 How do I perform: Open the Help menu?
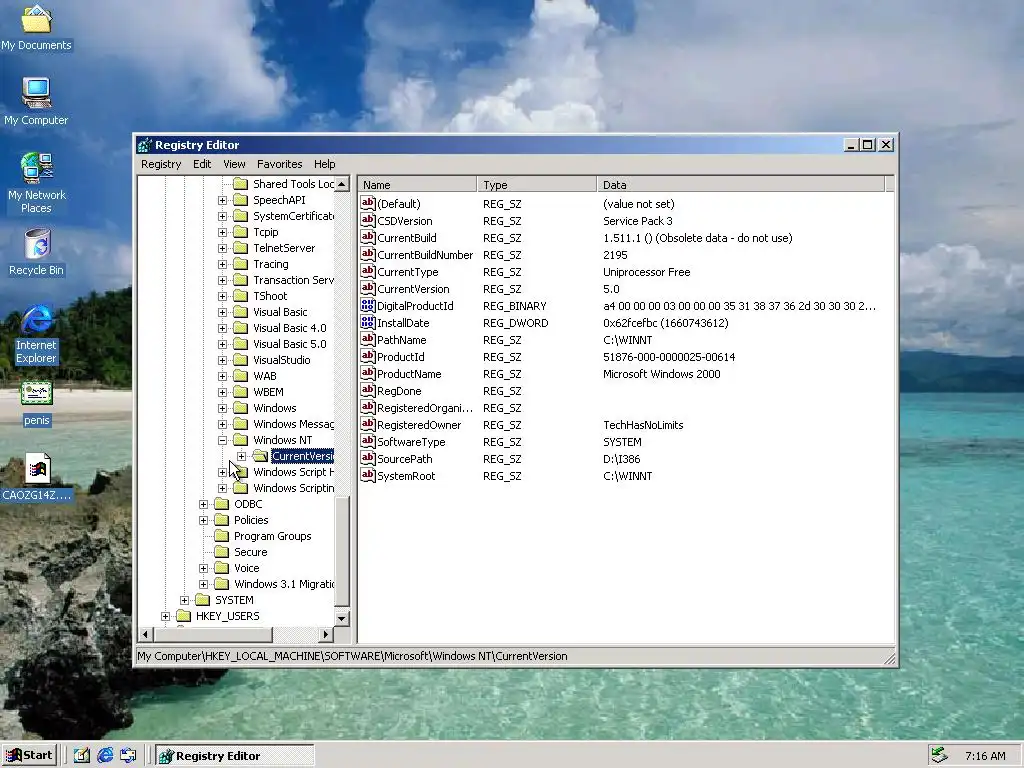tap(325, 164)
